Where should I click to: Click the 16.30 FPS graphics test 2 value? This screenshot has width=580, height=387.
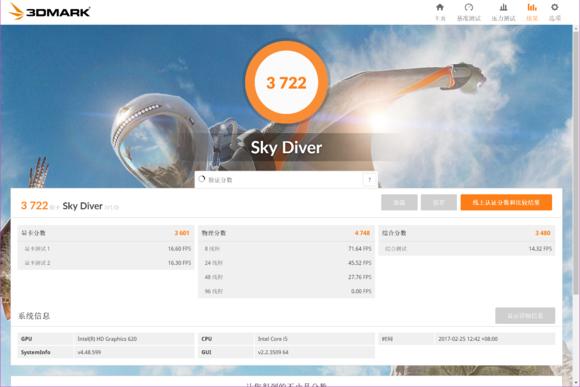pos(179,263)
